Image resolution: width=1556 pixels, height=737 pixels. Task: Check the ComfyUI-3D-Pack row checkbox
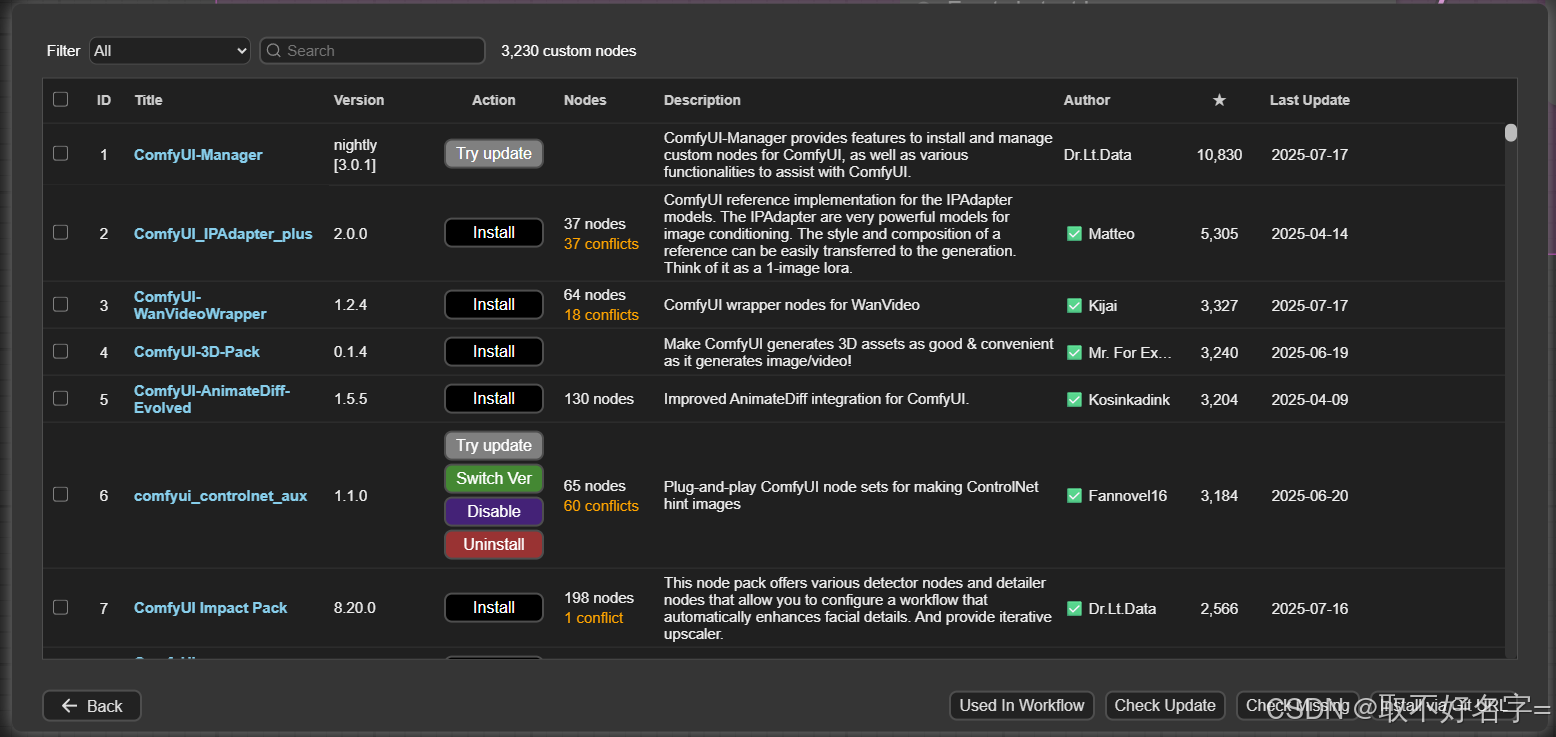tap(61, 351)
